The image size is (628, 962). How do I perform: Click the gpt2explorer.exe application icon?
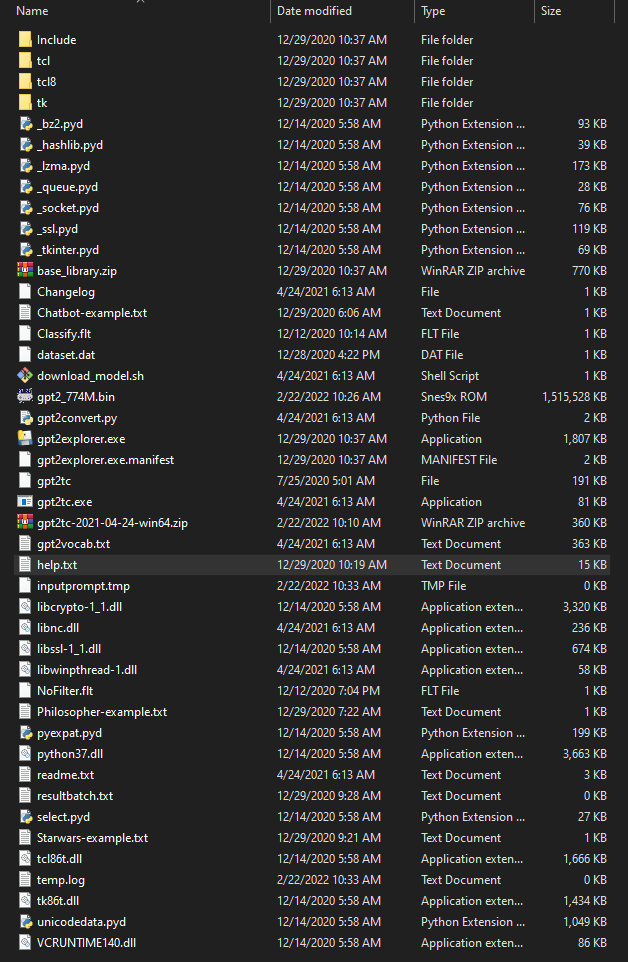tap(25, 439)
